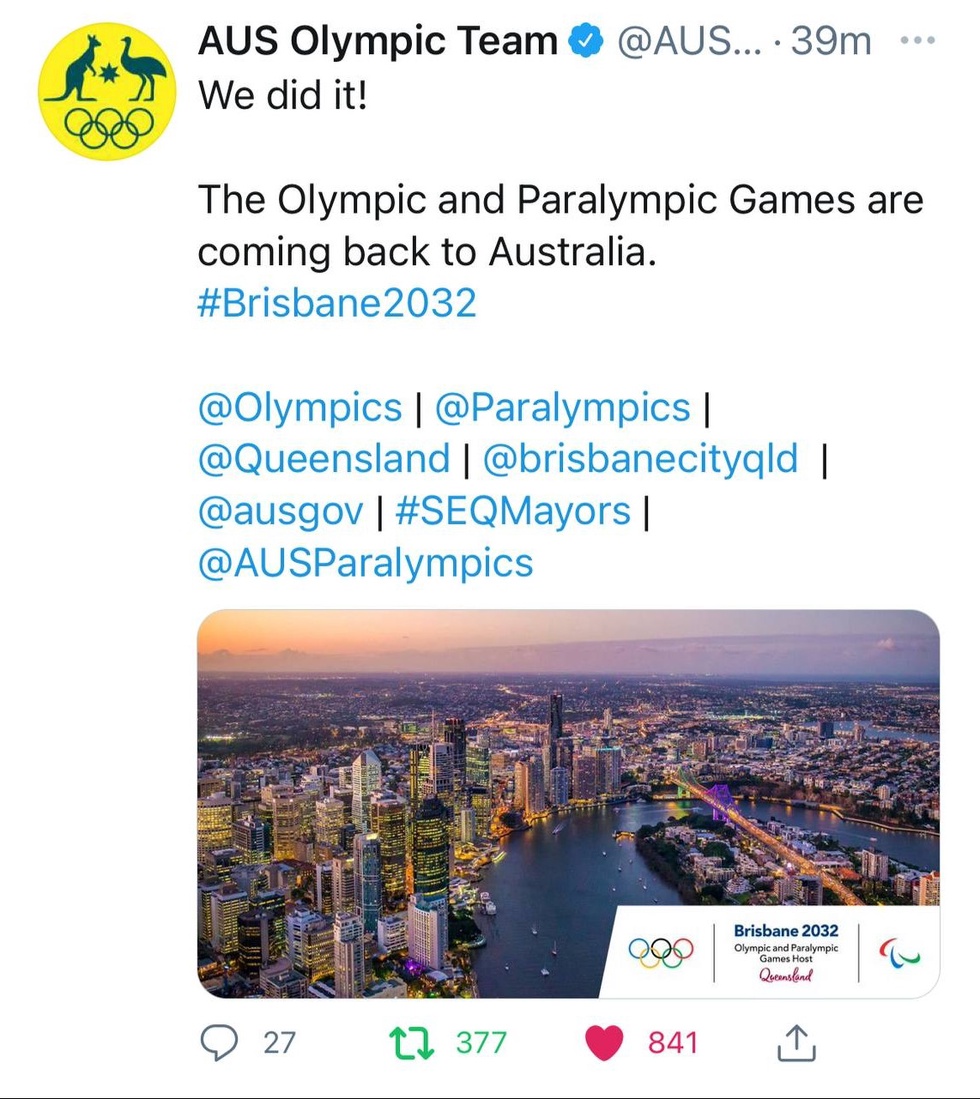Open the @Olympics mention
Viewport: 980px width, 1099px height.
[300, 407]
